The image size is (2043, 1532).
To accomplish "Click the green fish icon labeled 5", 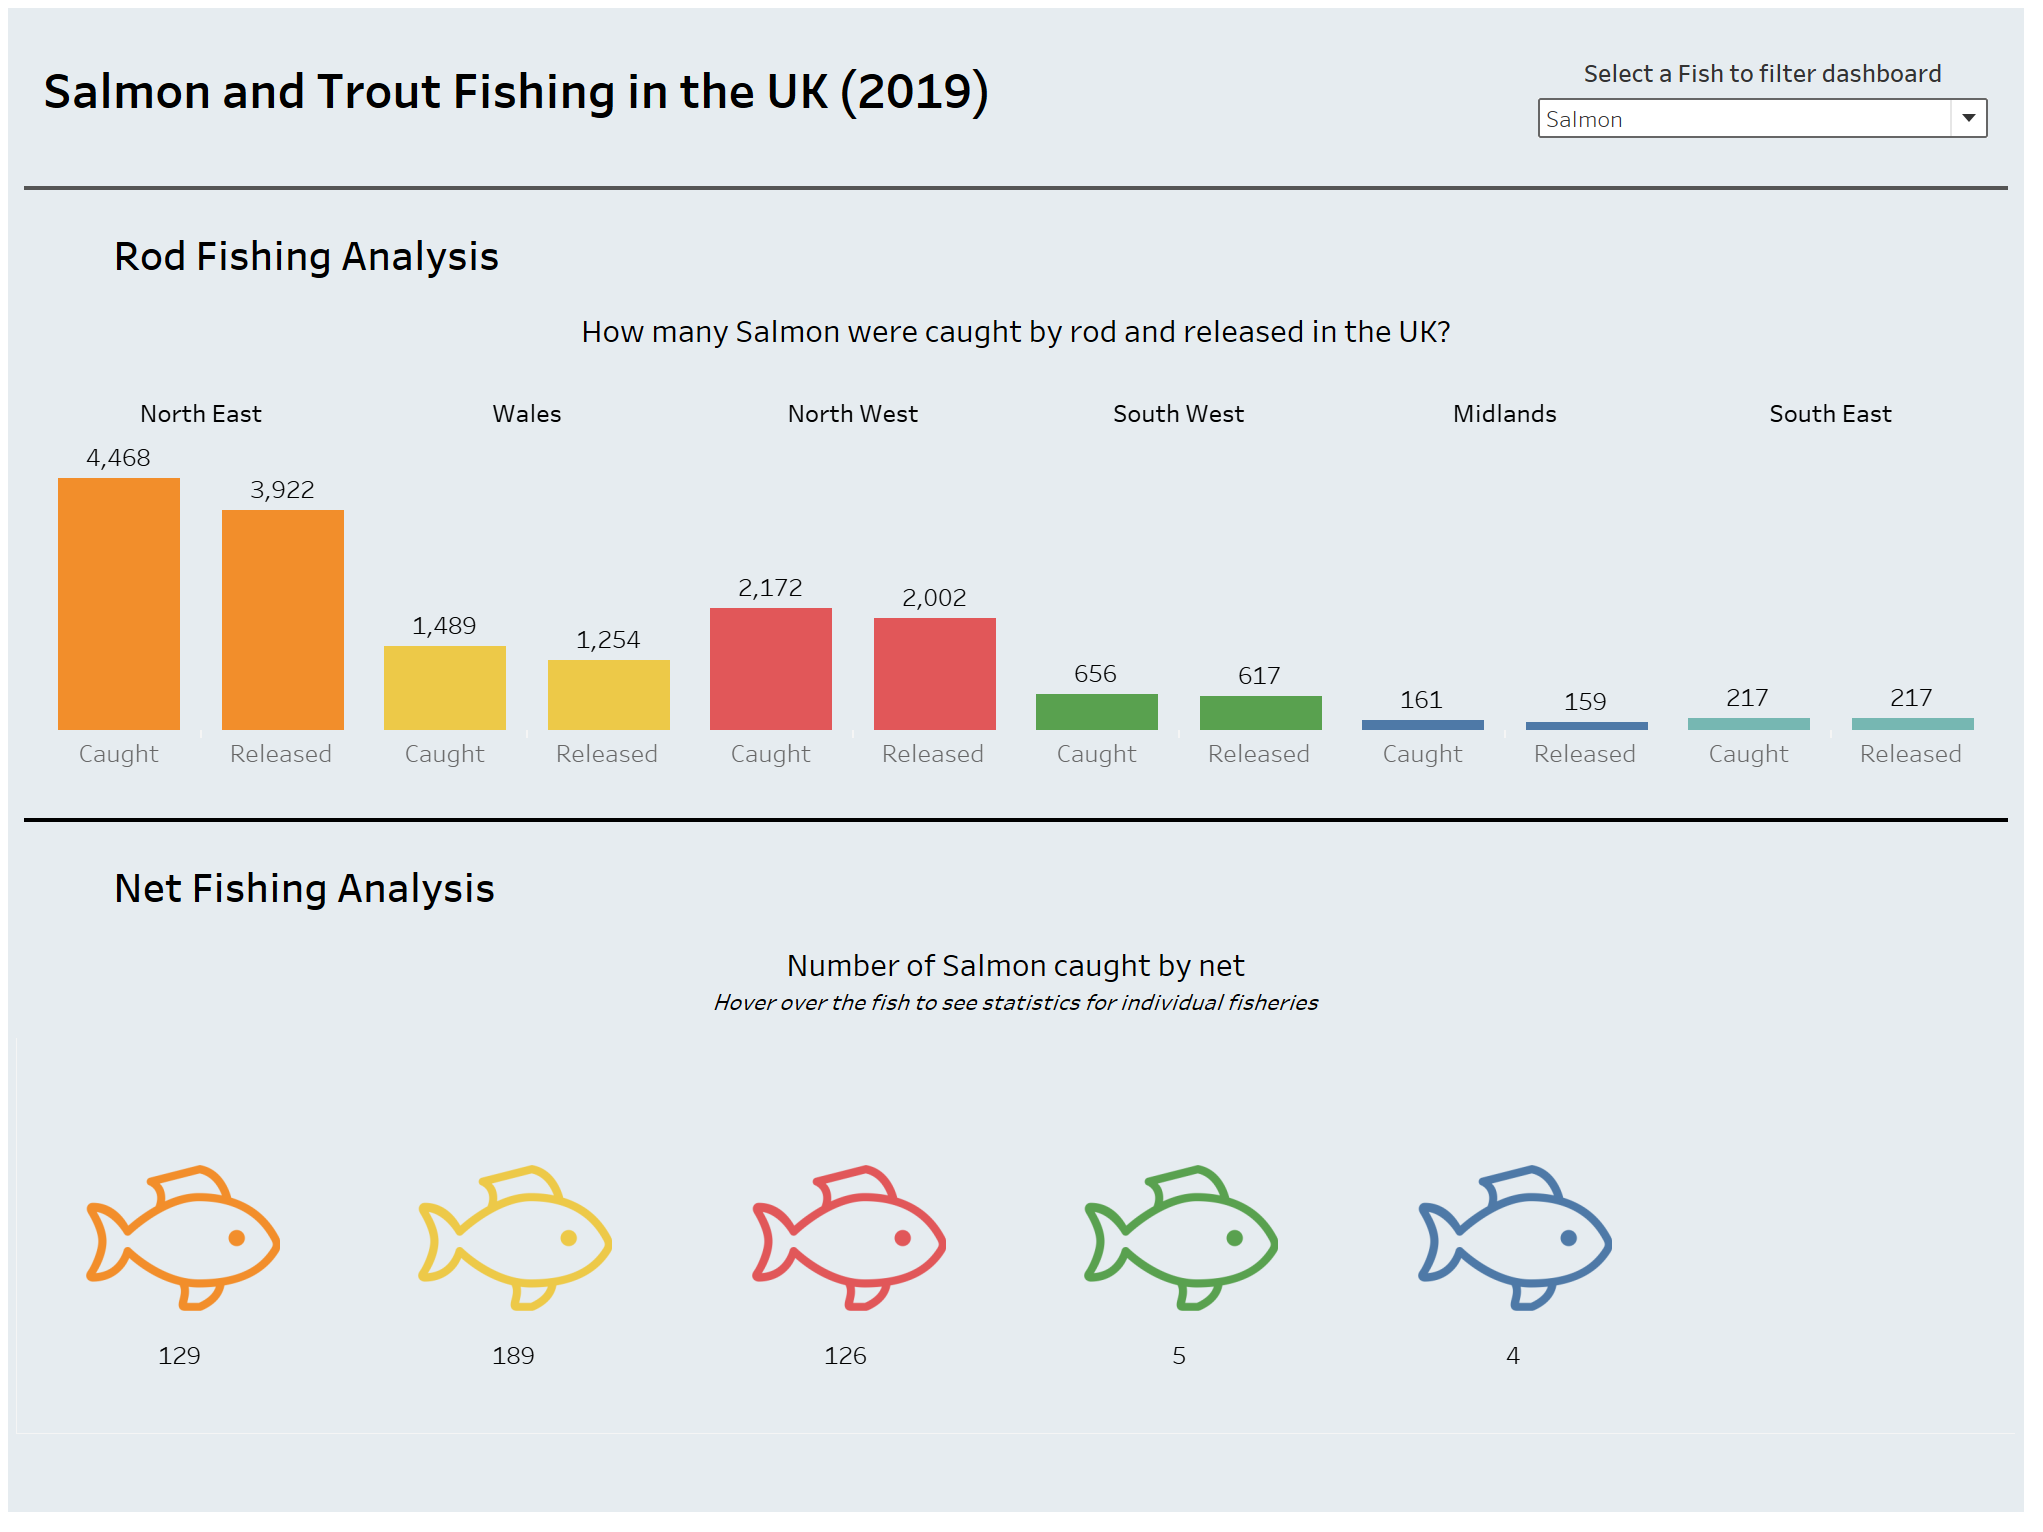I will [1180, 1237].
